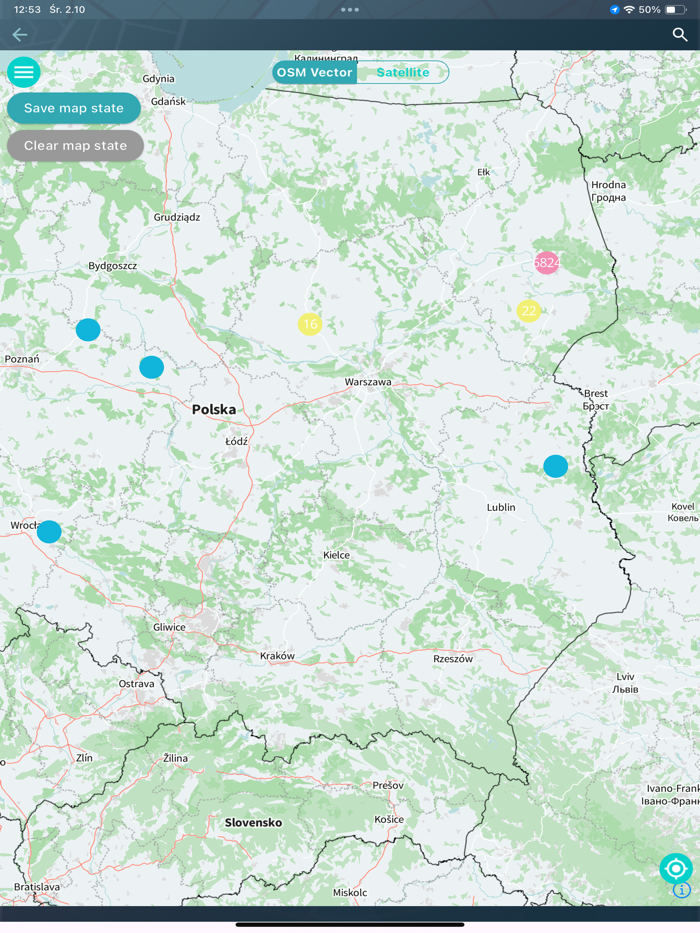Tap the Gdynia city label
Viewport: 700px width, 933px height.
point(158,79)
